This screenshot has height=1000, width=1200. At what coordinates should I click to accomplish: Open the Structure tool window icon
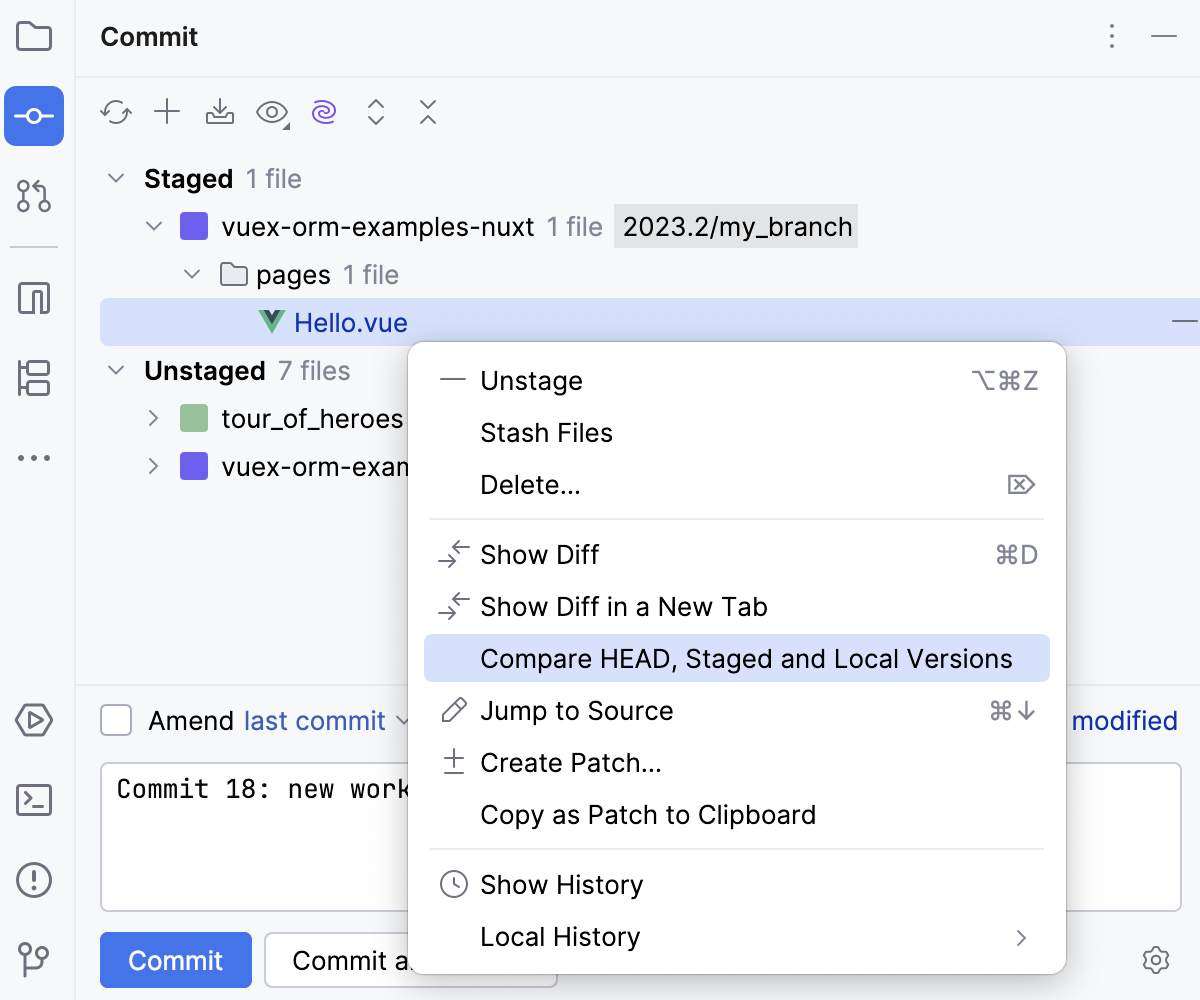34,379
